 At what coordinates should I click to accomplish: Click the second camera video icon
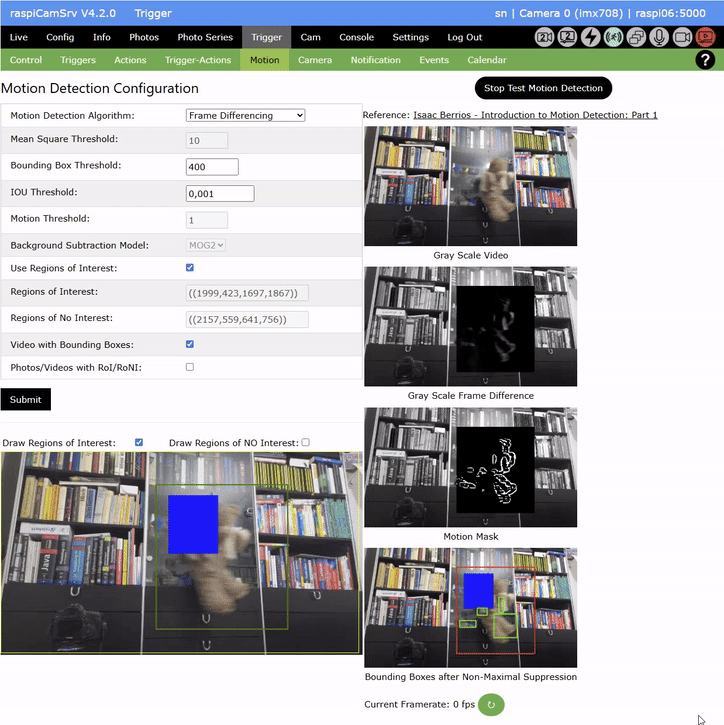[x=544, y=37]
